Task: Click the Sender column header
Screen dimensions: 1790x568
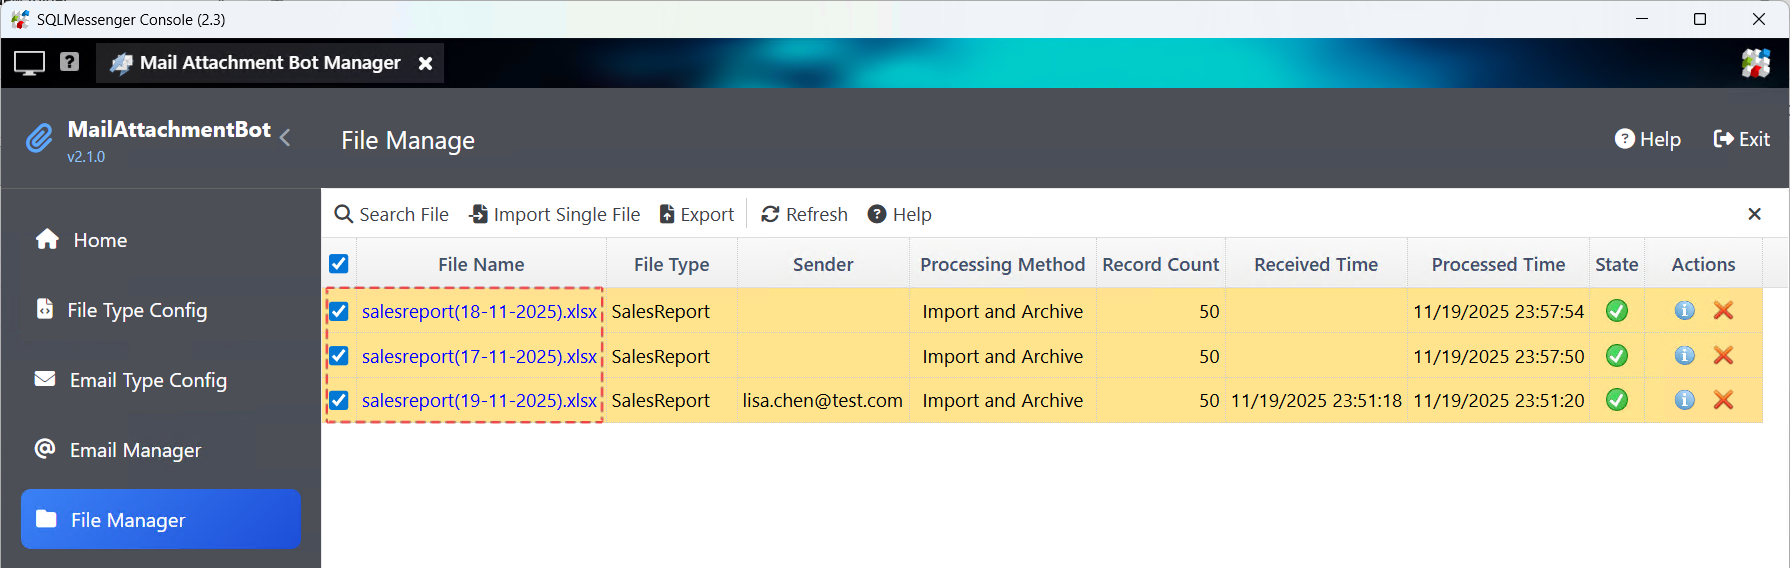Action: click(823, 264)
